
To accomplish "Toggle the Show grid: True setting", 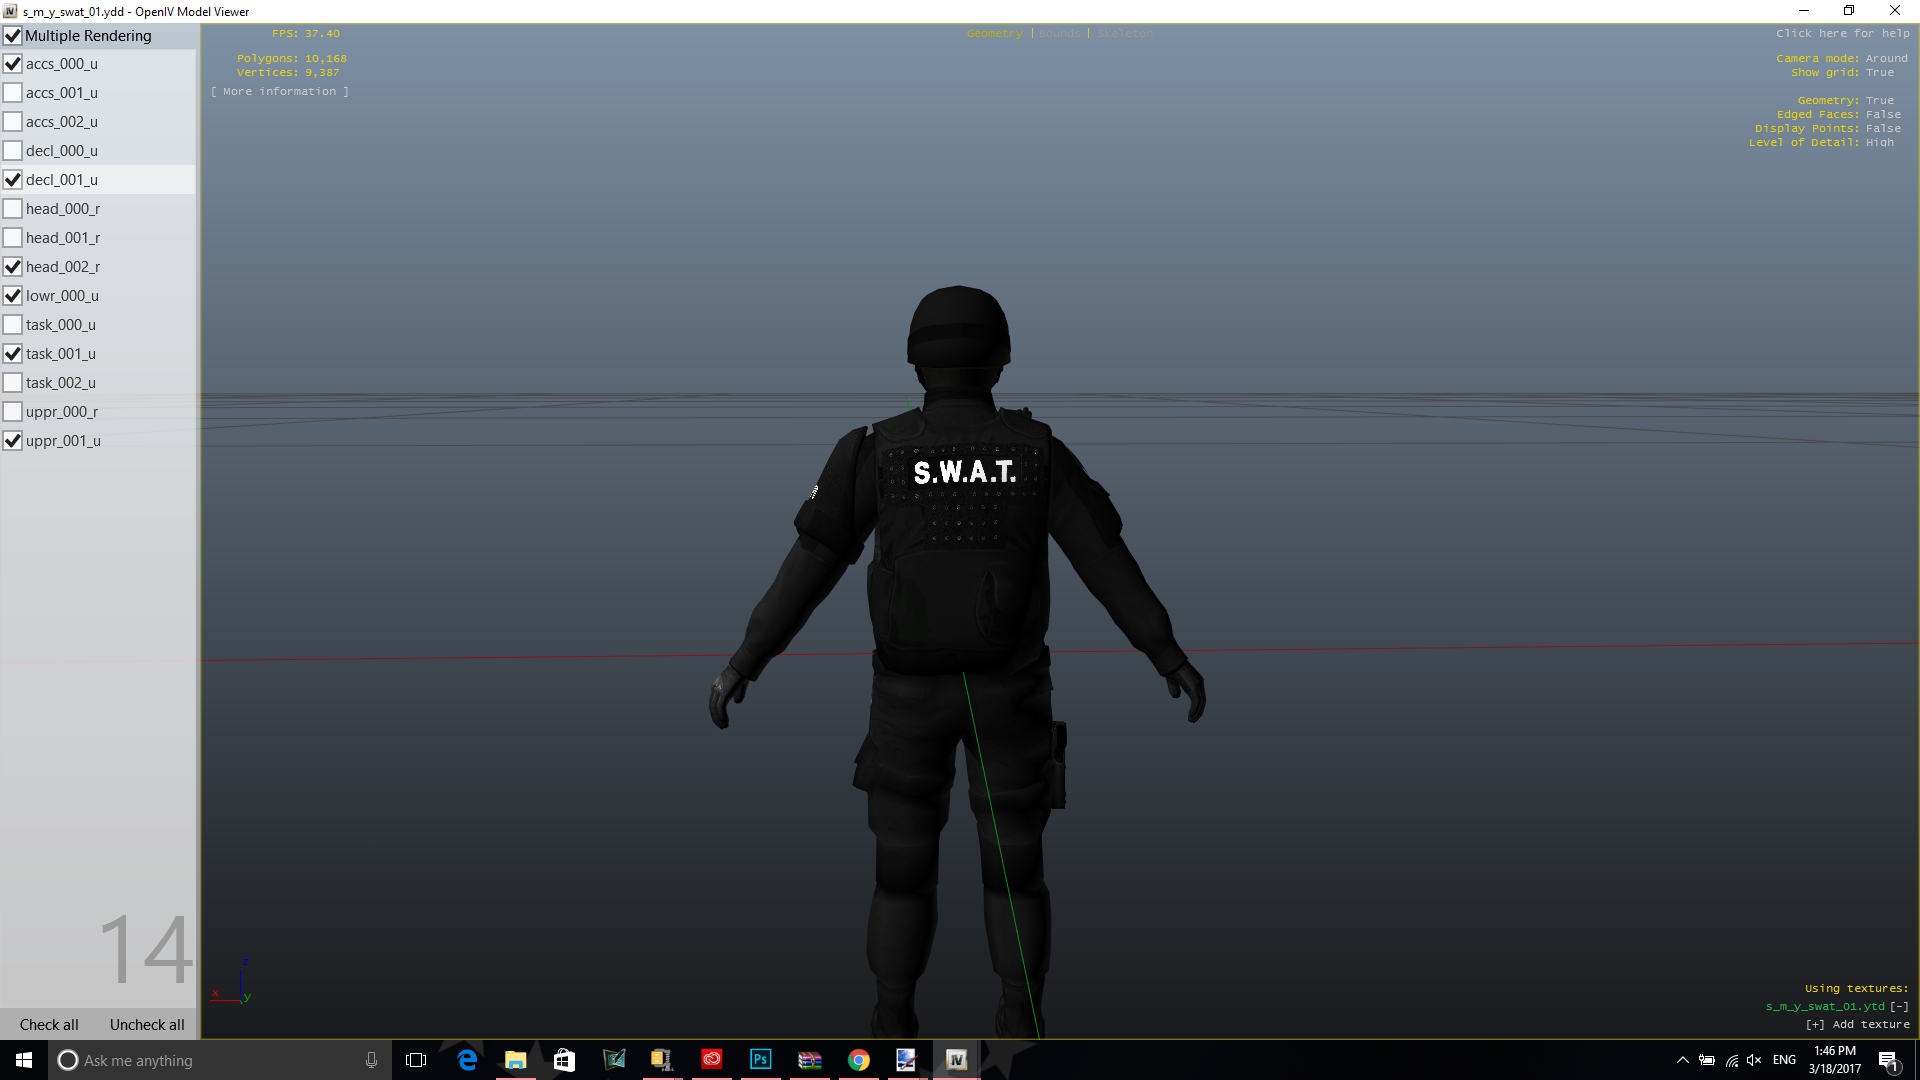I will 1842,73.
